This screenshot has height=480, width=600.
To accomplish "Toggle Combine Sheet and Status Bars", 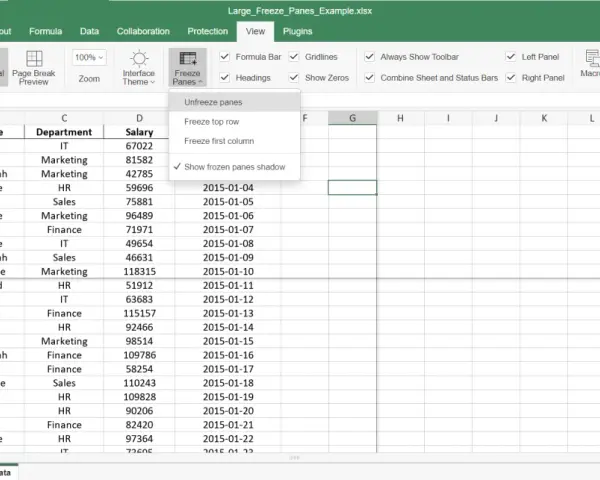I will pos(369,78).
